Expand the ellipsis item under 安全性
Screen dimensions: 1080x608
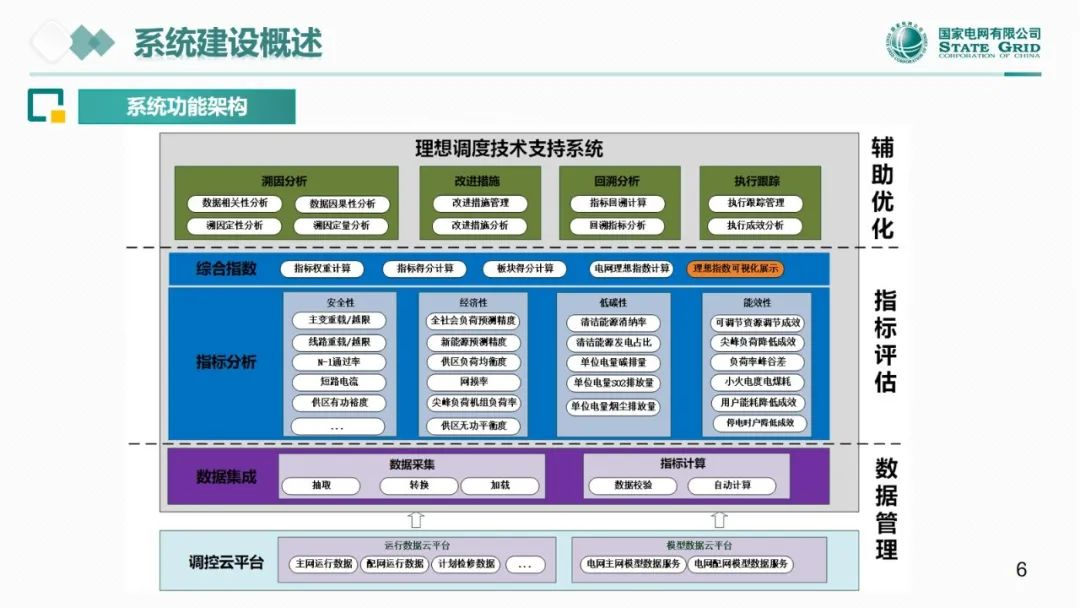coord(338,427)
